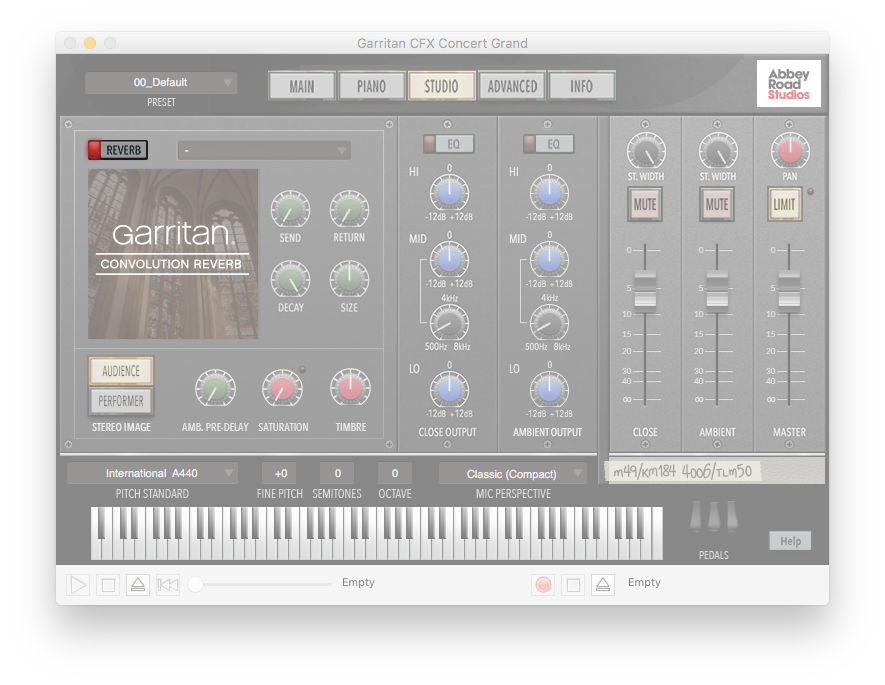The width and height of the screenshot is (885, 685).
Task: Click the TIMBRE knob
Action: tap(351, 389)
